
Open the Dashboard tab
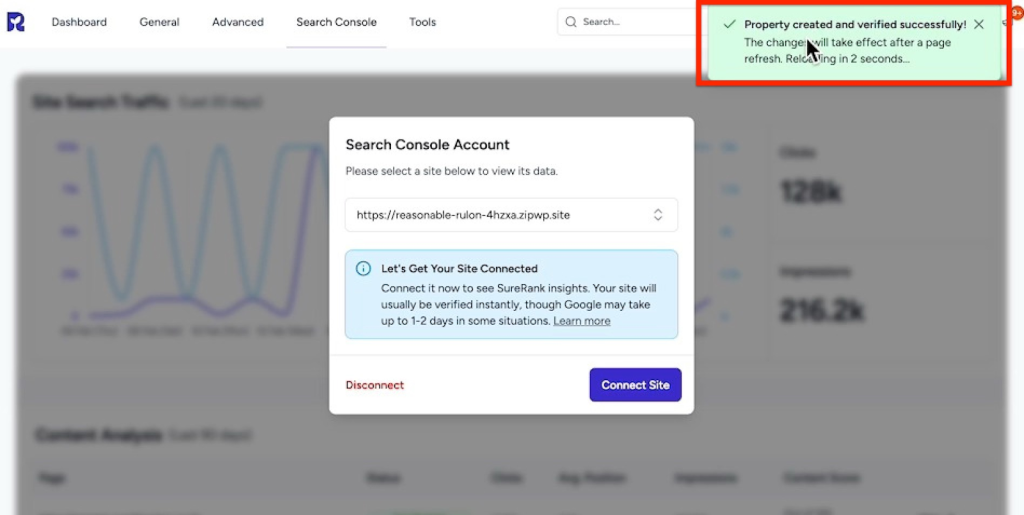79,22
